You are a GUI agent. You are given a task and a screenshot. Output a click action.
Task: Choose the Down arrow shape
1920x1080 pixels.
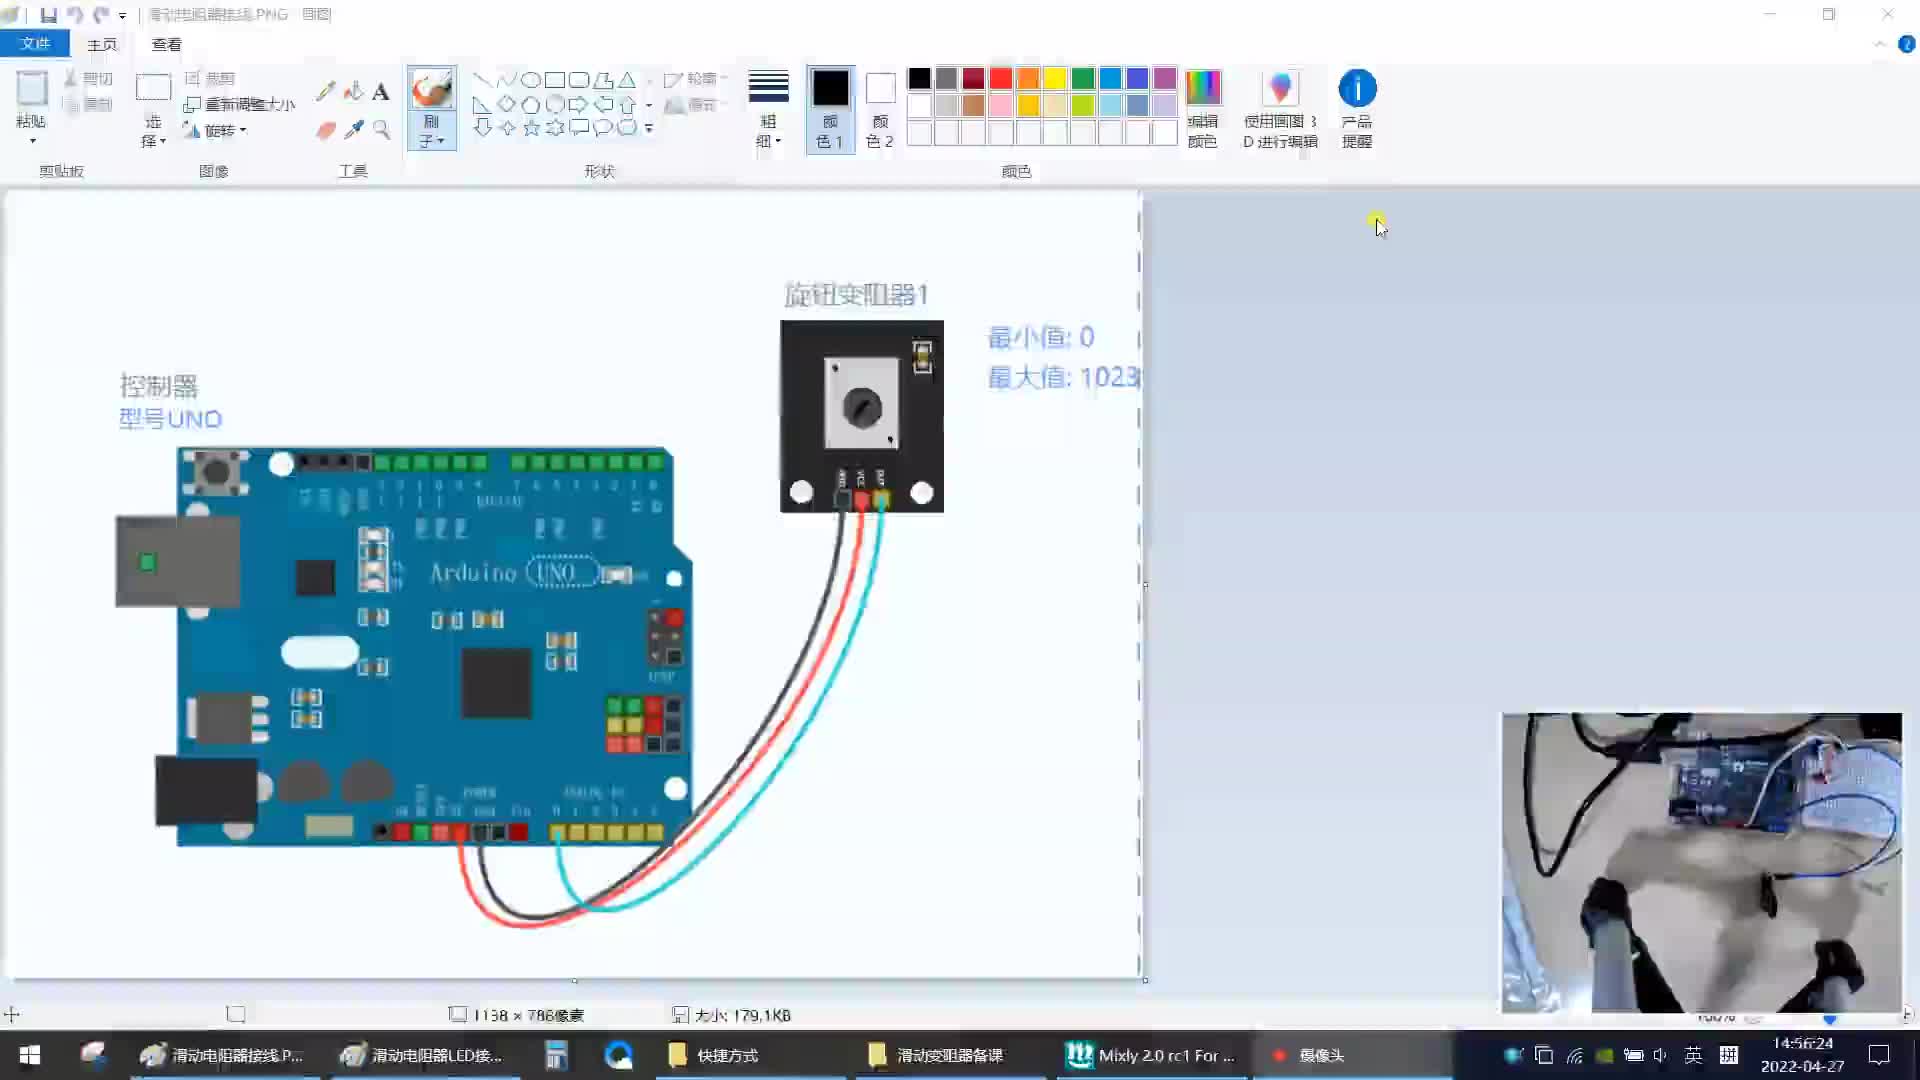[x=482, y=127]
